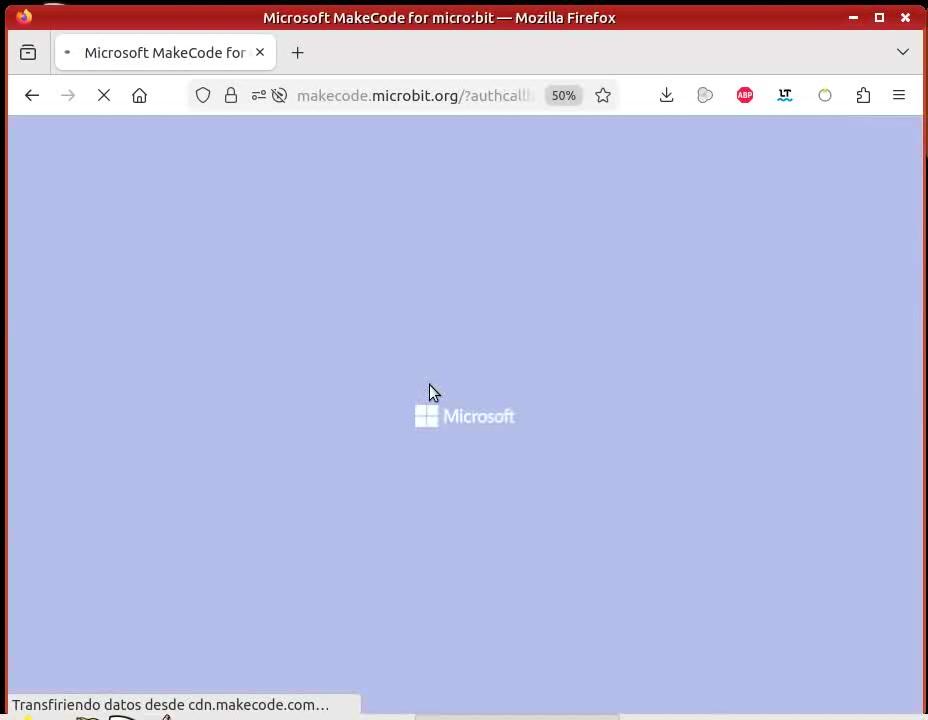Click the green circle extension icon
The height and width of the screenshot is (720, 928).
tap(824, 95)
